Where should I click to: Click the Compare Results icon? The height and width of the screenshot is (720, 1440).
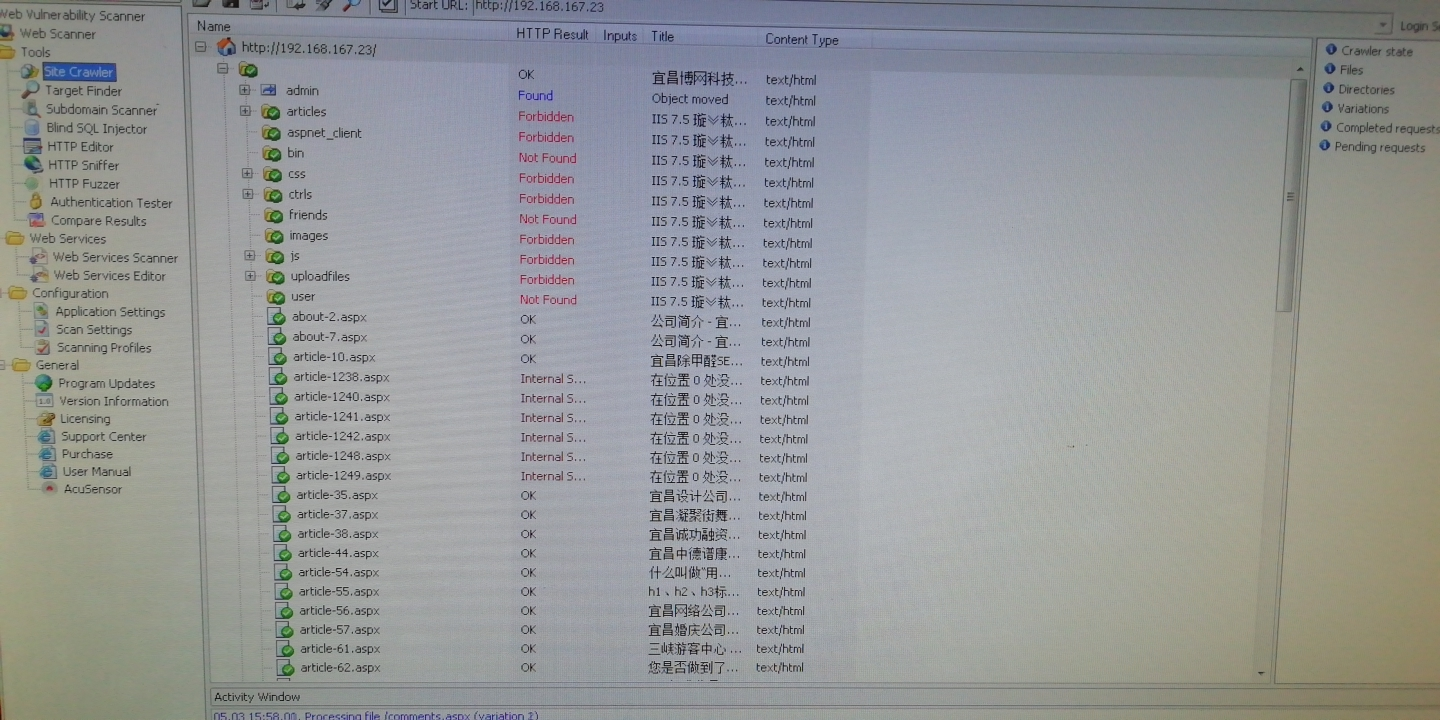[x=37, y=220]
